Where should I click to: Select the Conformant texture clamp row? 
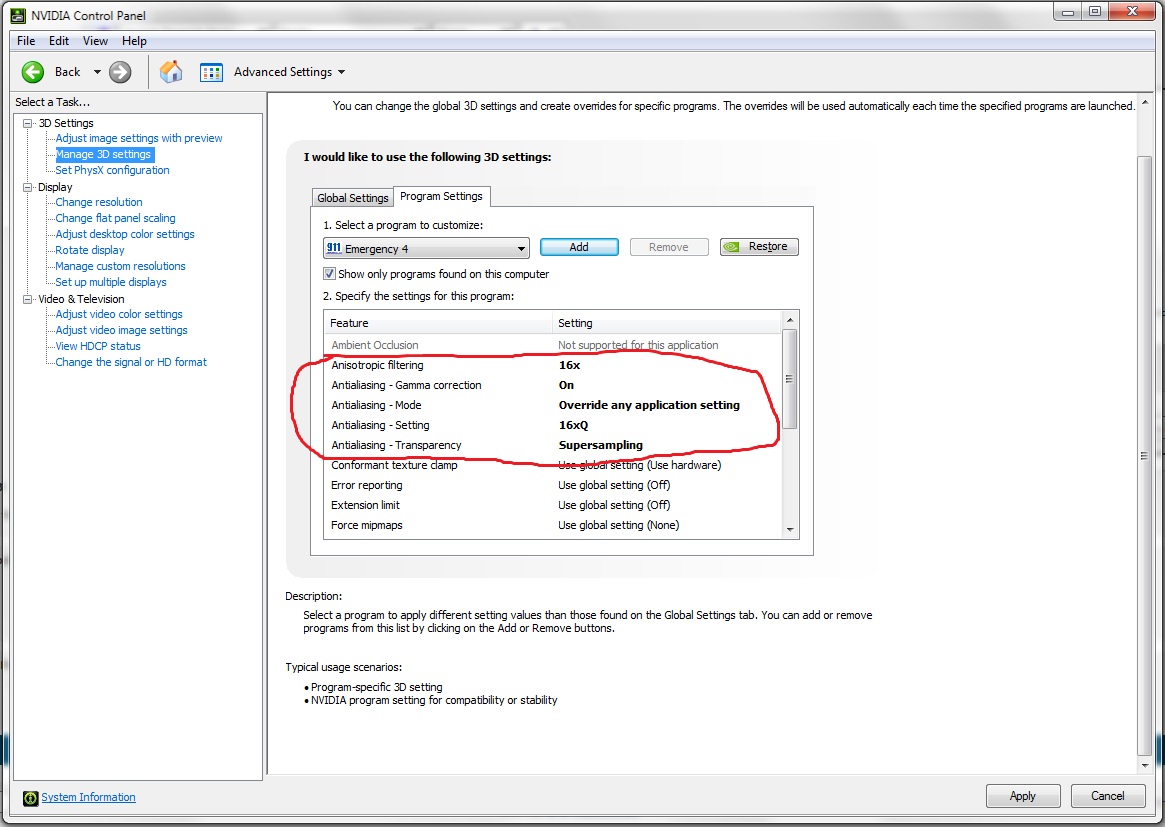tap(553, 466)
